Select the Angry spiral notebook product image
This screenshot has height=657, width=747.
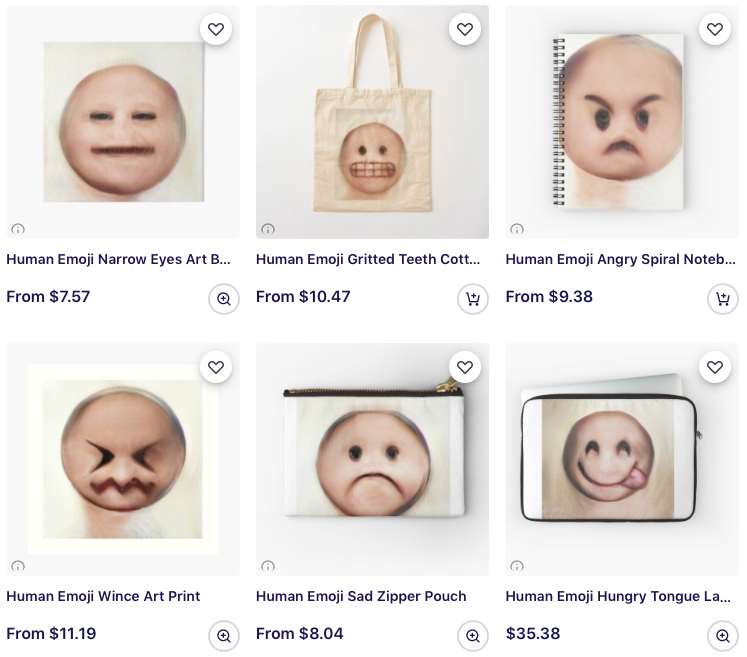coord(620,120)
